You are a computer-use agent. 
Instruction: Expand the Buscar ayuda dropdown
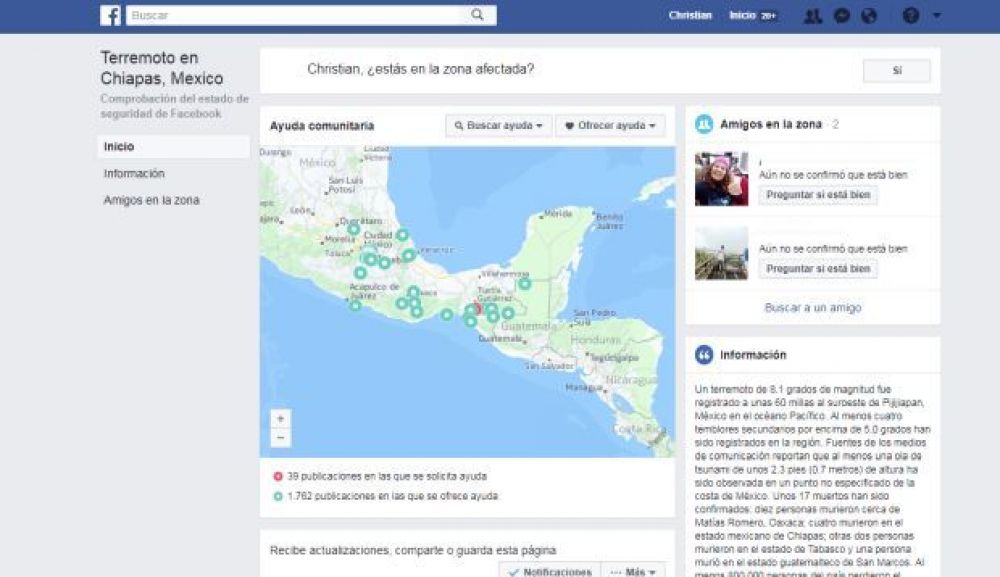point(498,126)
